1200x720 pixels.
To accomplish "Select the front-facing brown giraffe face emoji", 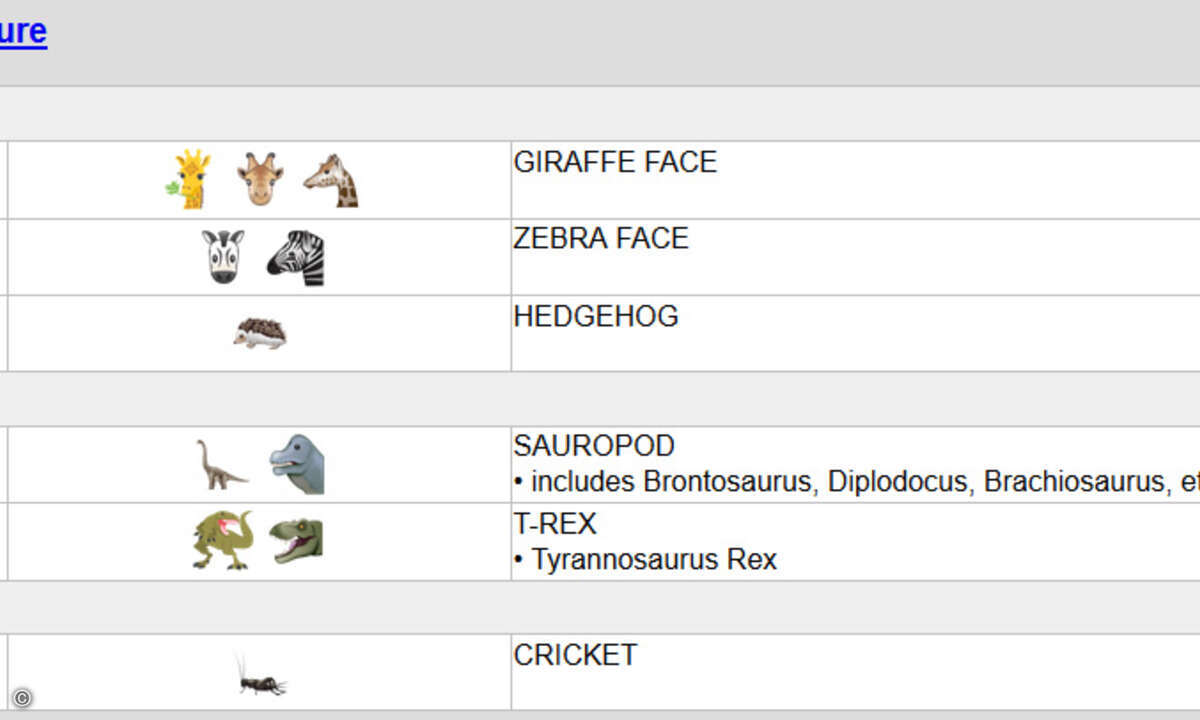I will point(260,180).
